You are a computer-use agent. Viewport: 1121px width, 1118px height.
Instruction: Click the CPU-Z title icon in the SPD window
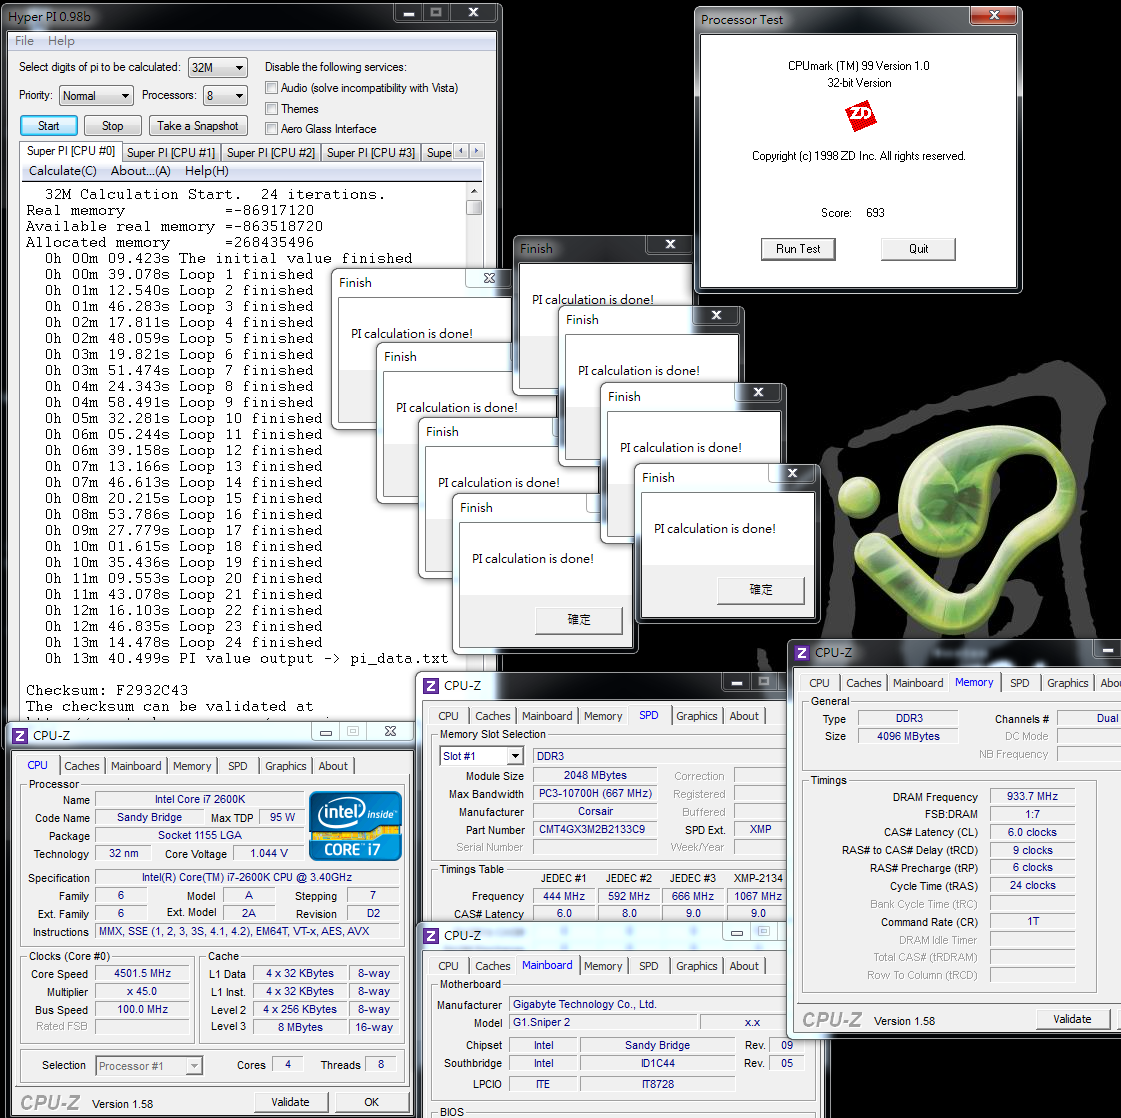[431, 686]
